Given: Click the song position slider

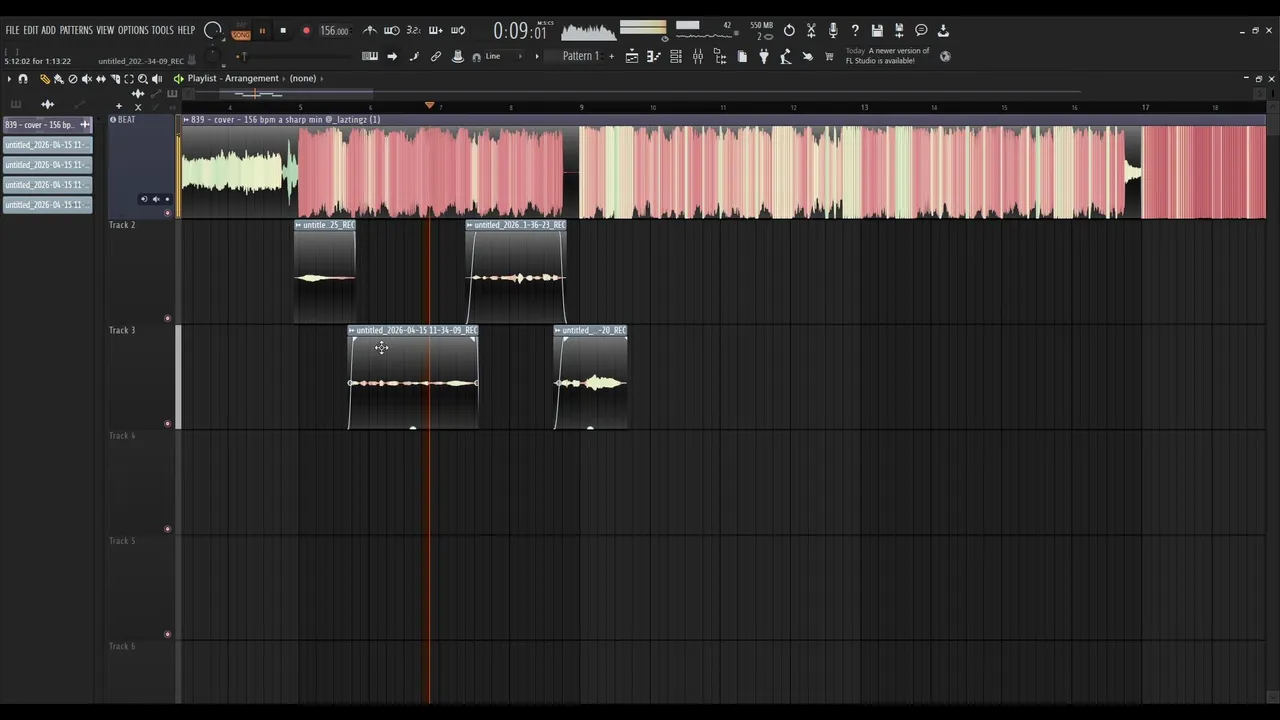Looking at the screenshot, I should [296, 57].
